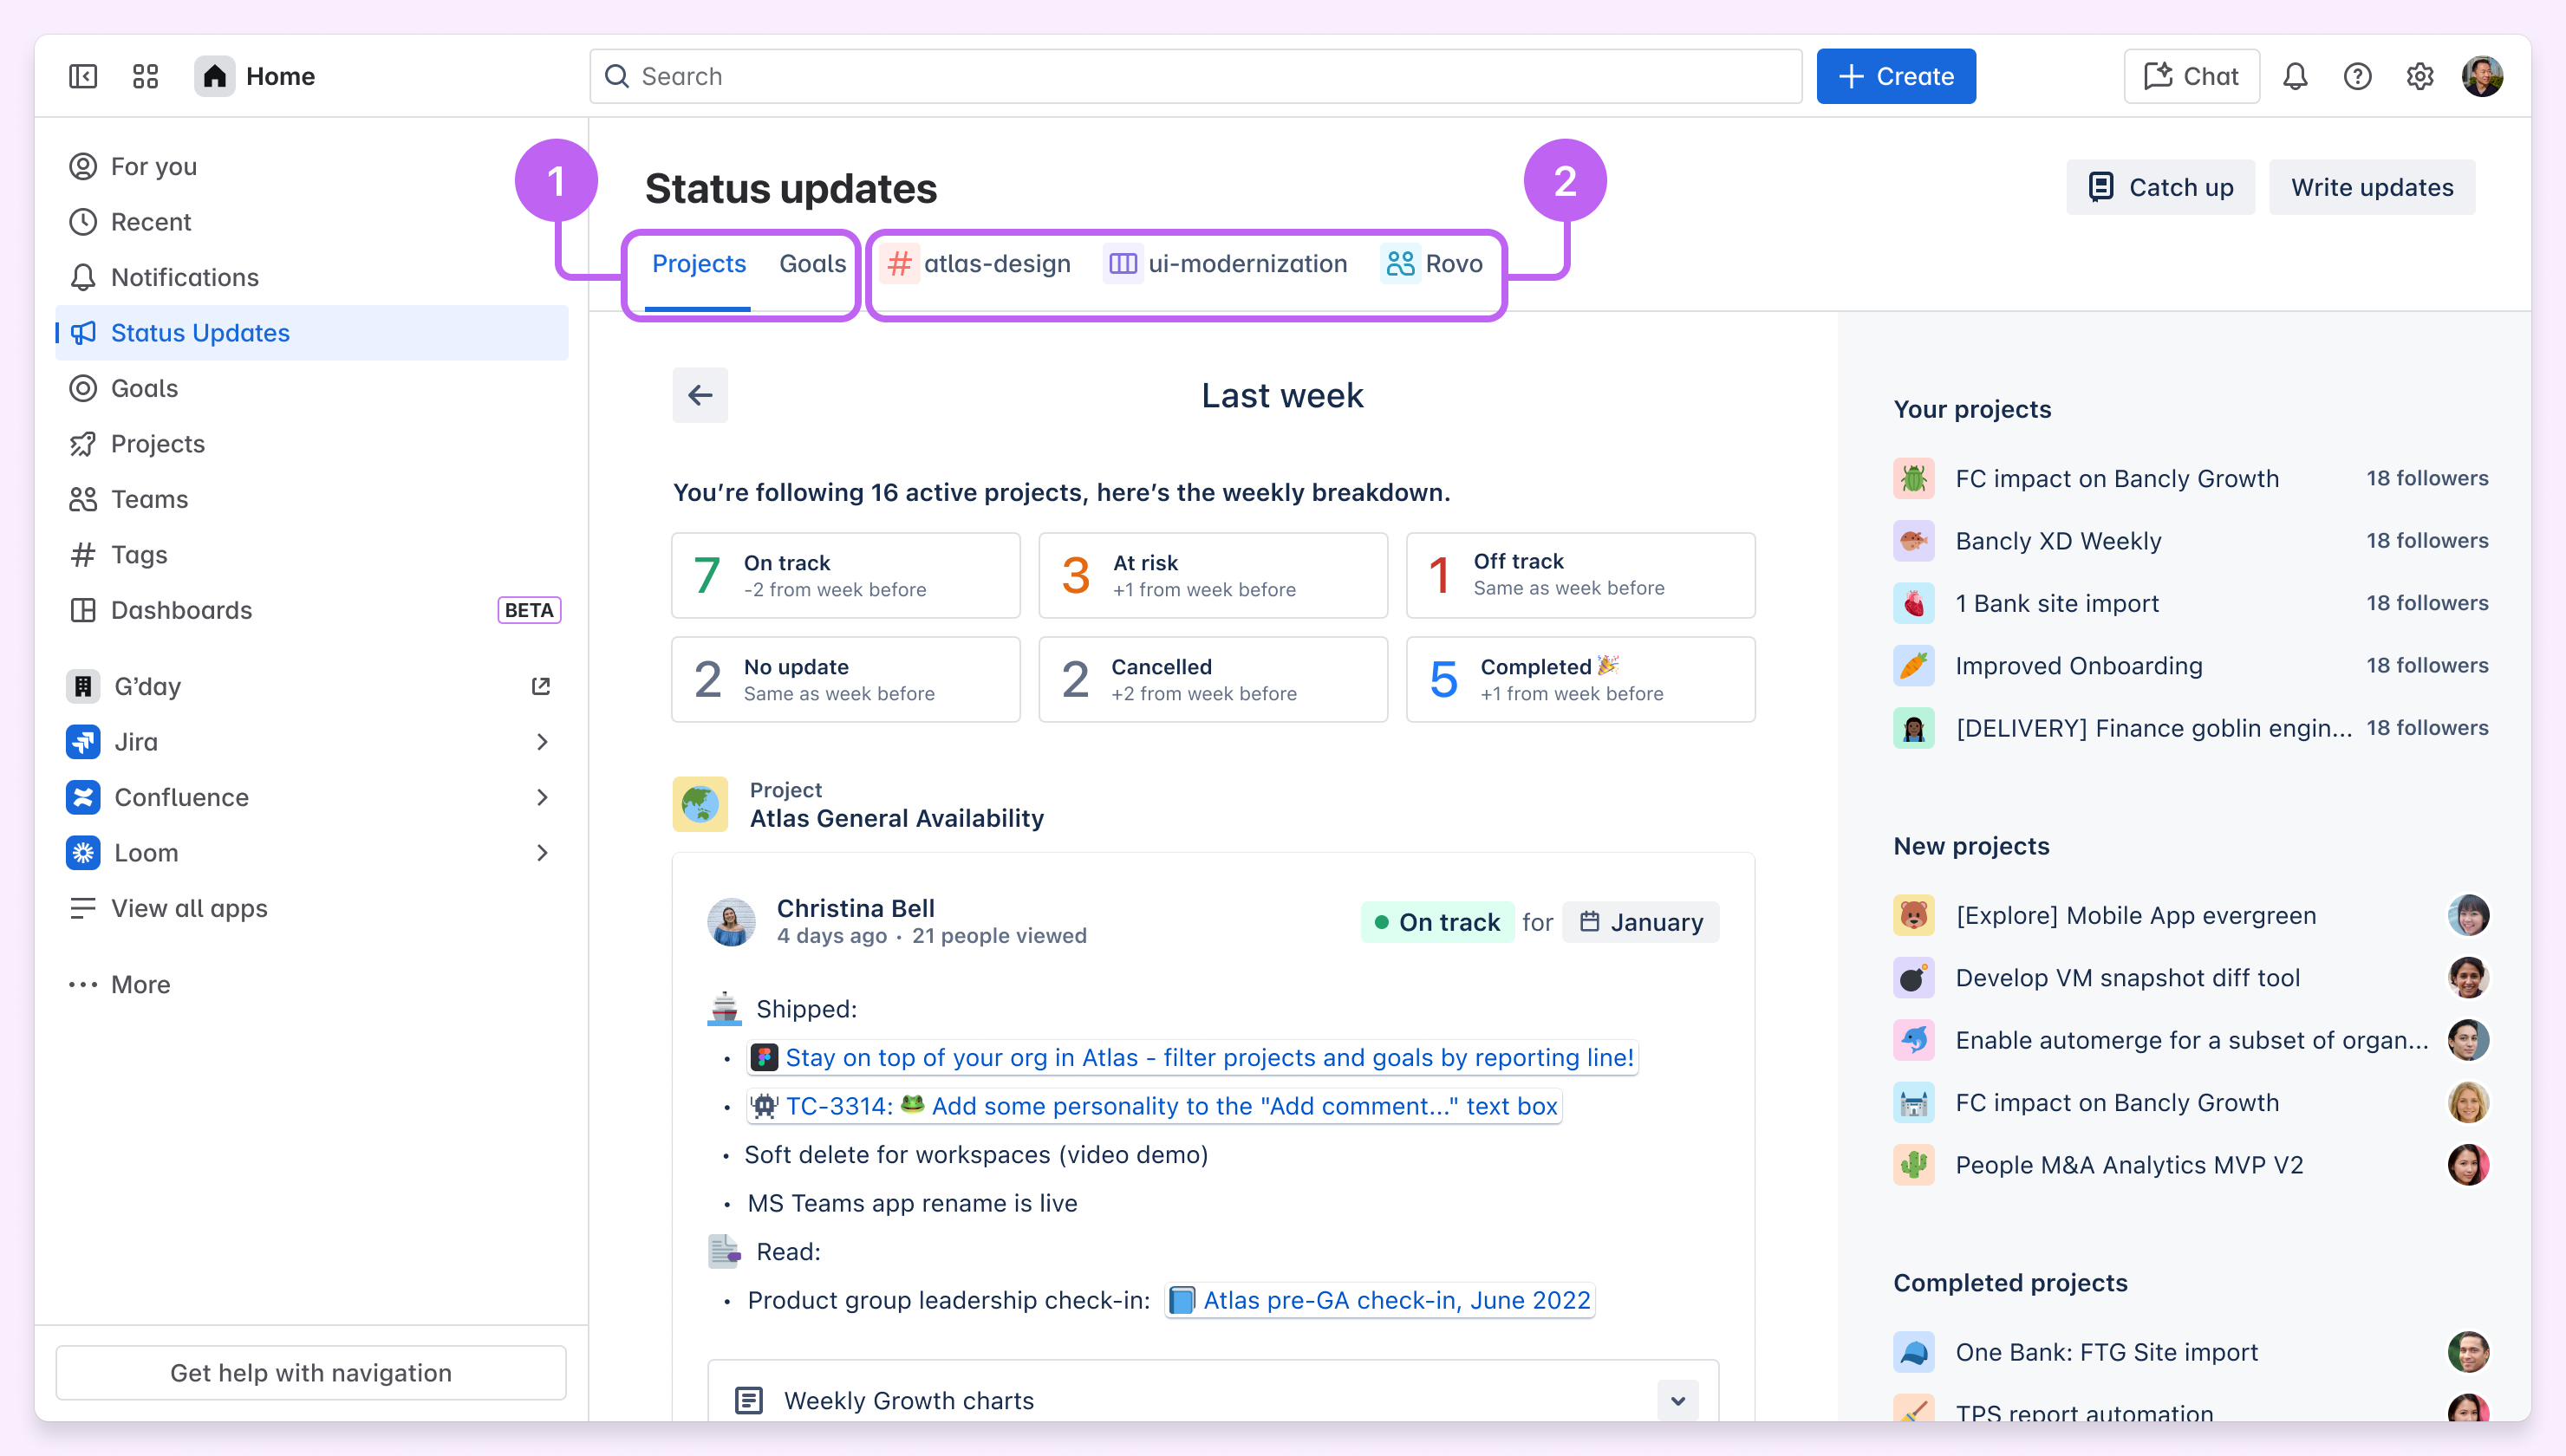This screenshot has width=2566, height=1456.
Task: Go back with the left arrow button
Action: tap(700, 395)
